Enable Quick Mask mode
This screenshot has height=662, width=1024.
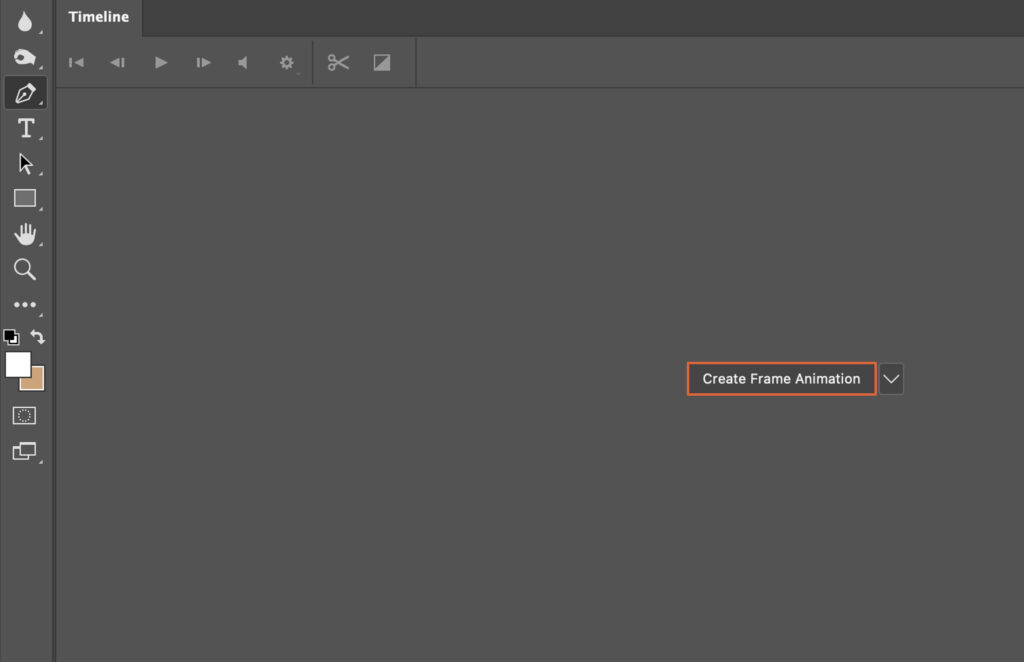click(24, 415)
